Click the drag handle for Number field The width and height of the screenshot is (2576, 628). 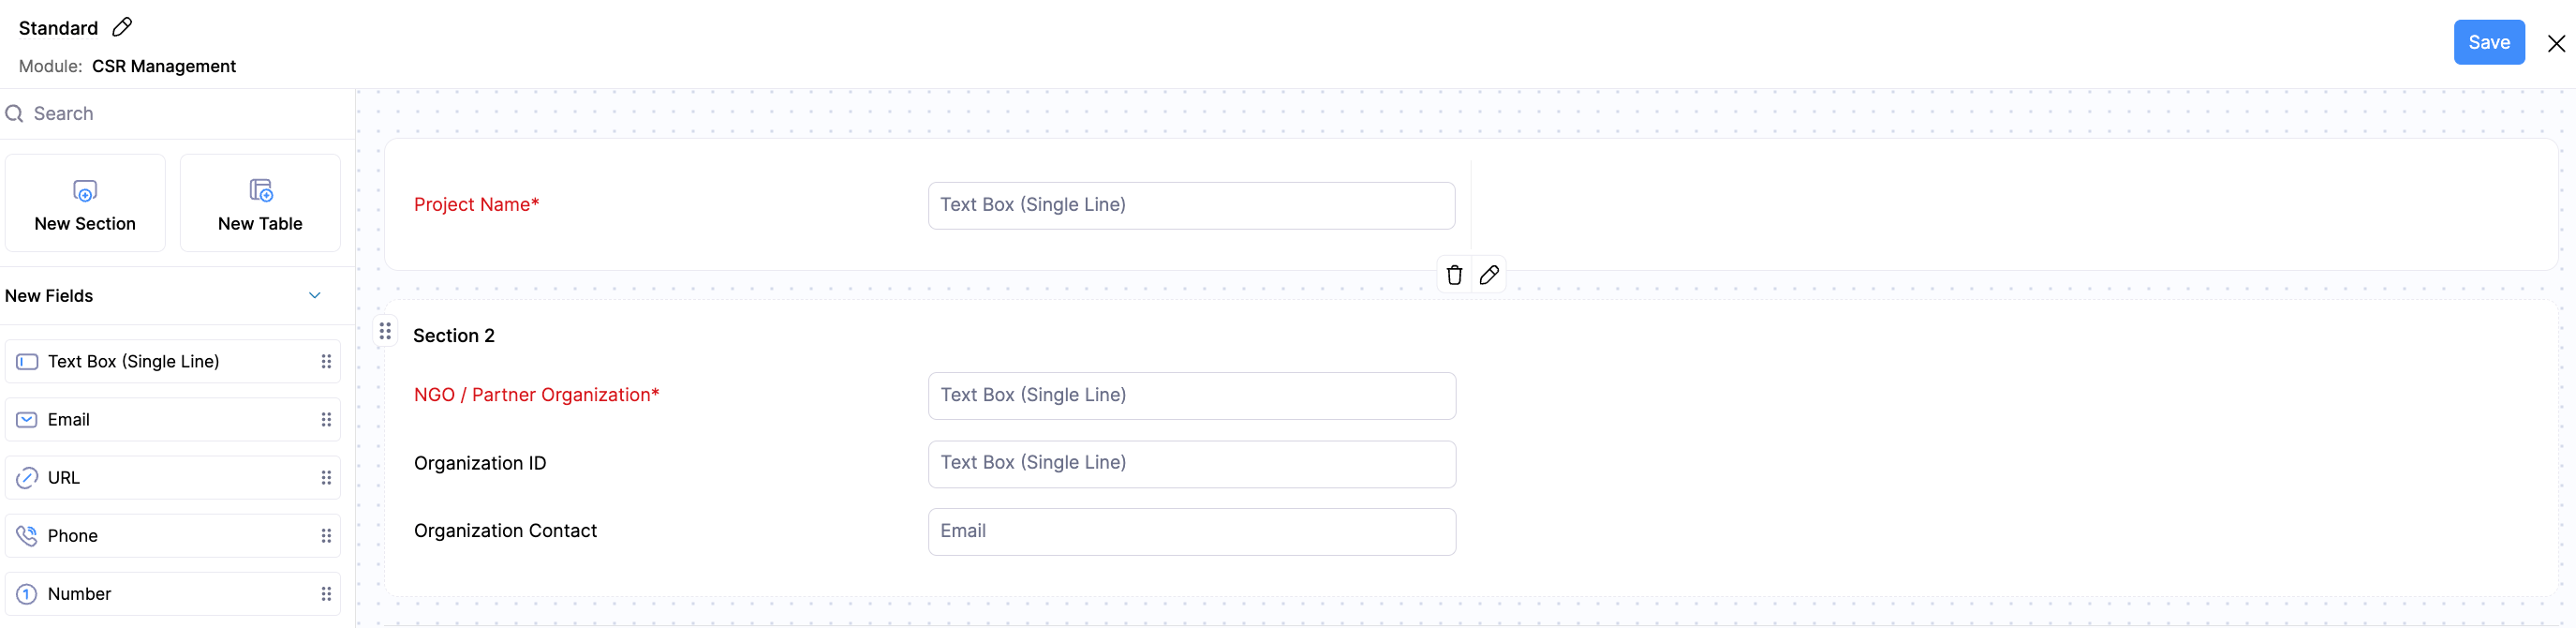pos(326,594)
